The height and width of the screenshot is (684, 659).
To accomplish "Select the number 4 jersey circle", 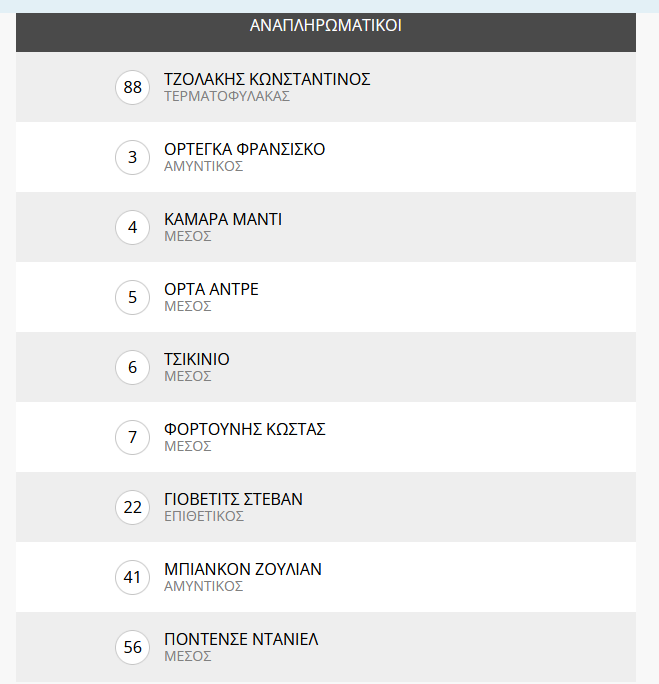I will (133, 228).
